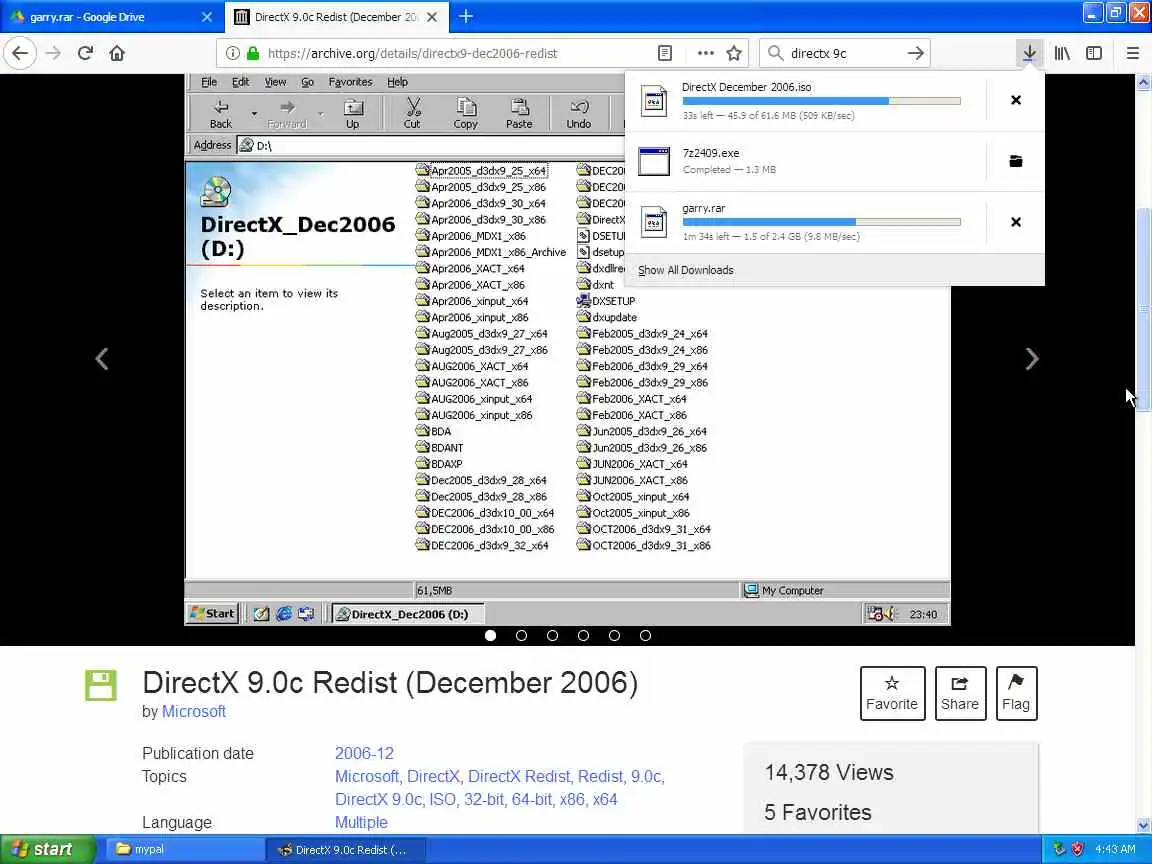Click the scrollbar up arrow
Viewport: 1152px width, 864px height.
point(1143,82)
